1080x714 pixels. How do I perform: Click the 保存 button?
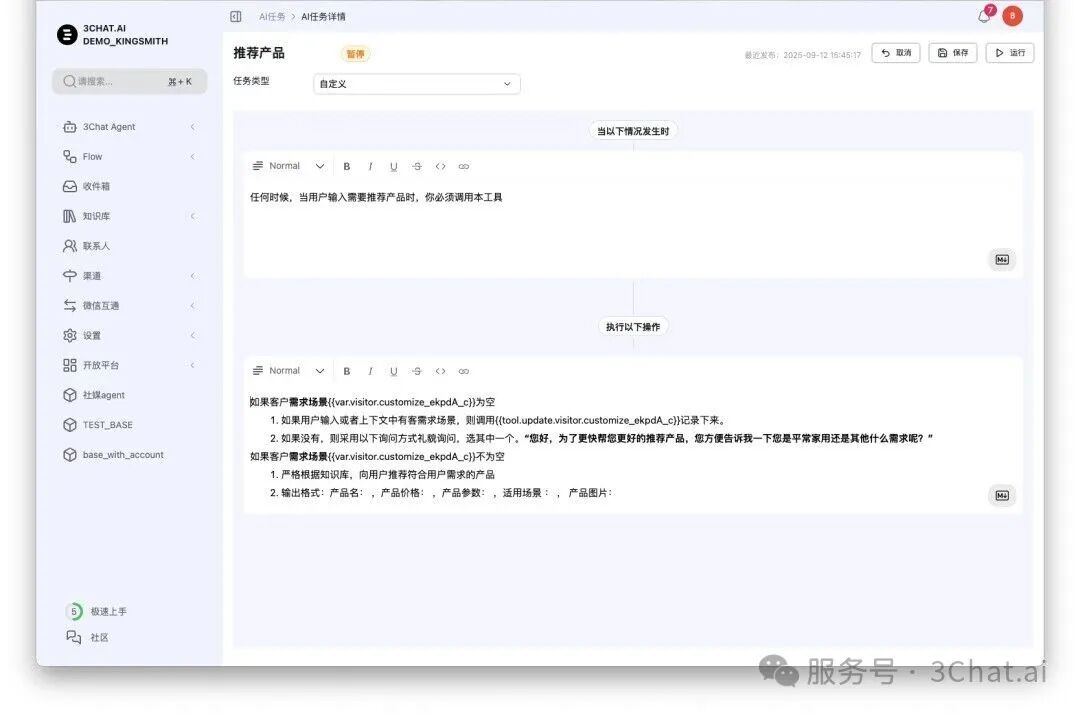click(953, 53)
